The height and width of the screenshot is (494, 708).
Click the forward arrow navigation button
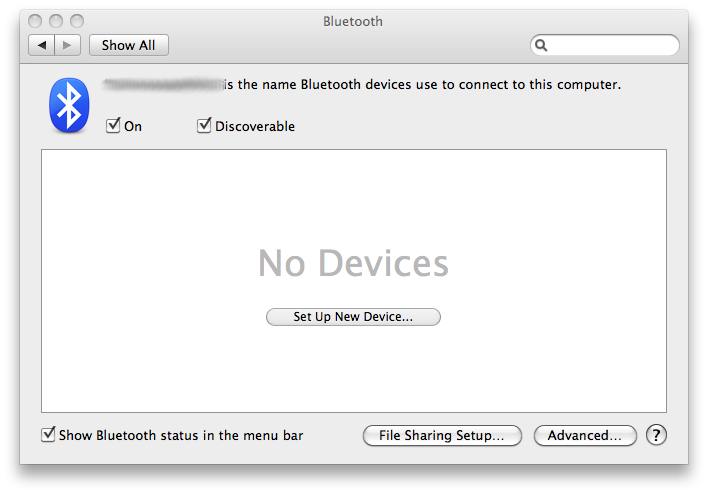(67, 45)
